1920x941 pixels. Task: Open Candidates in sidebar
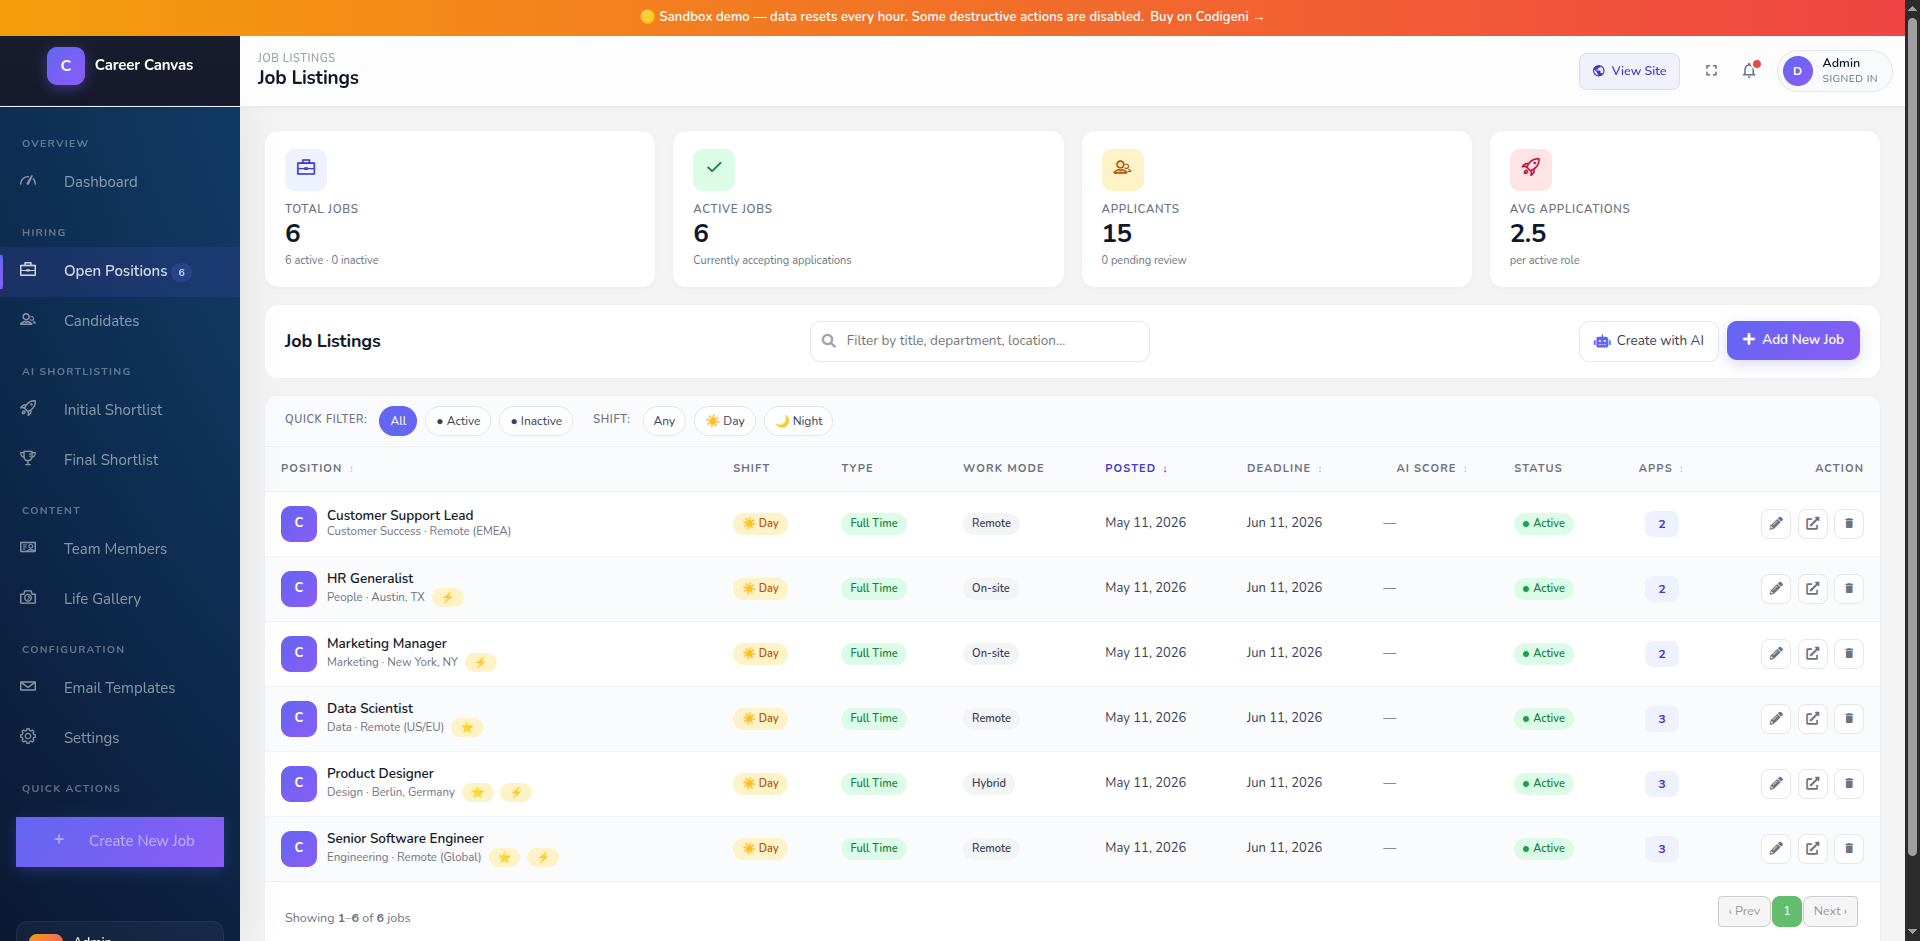click(x=120, y=321)
